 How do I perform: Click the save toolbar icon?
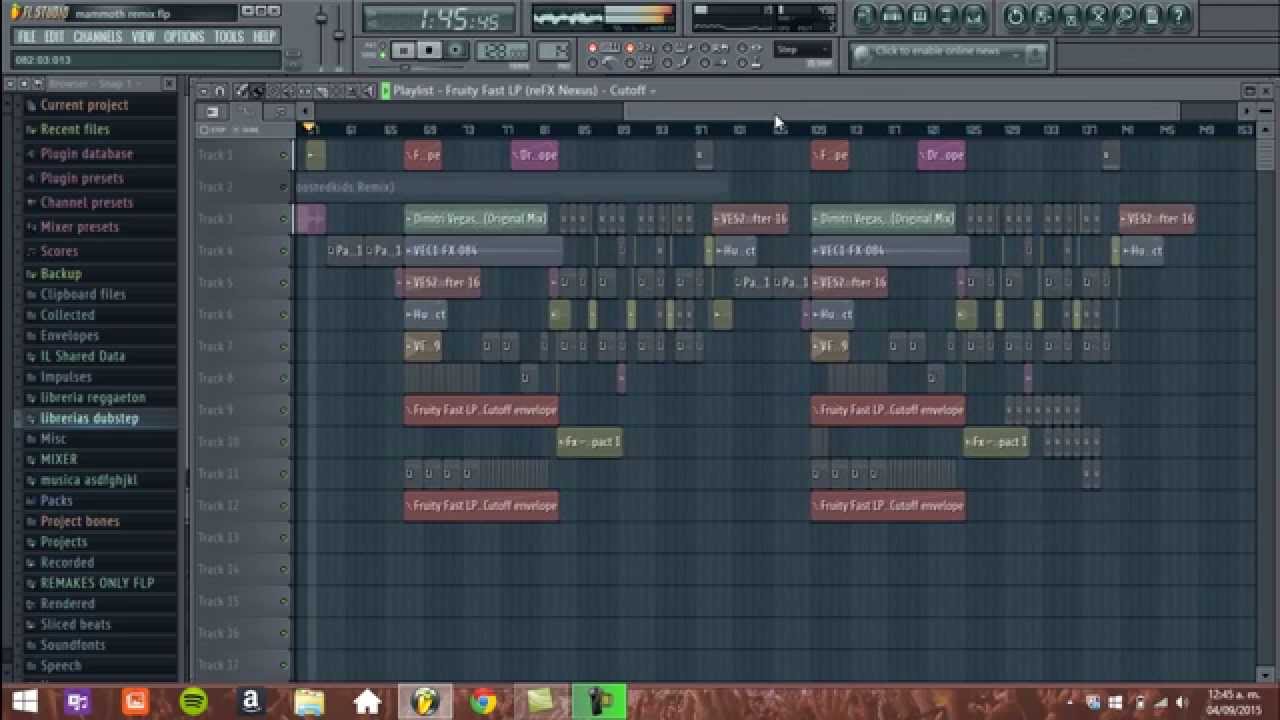pos(1042,16)
